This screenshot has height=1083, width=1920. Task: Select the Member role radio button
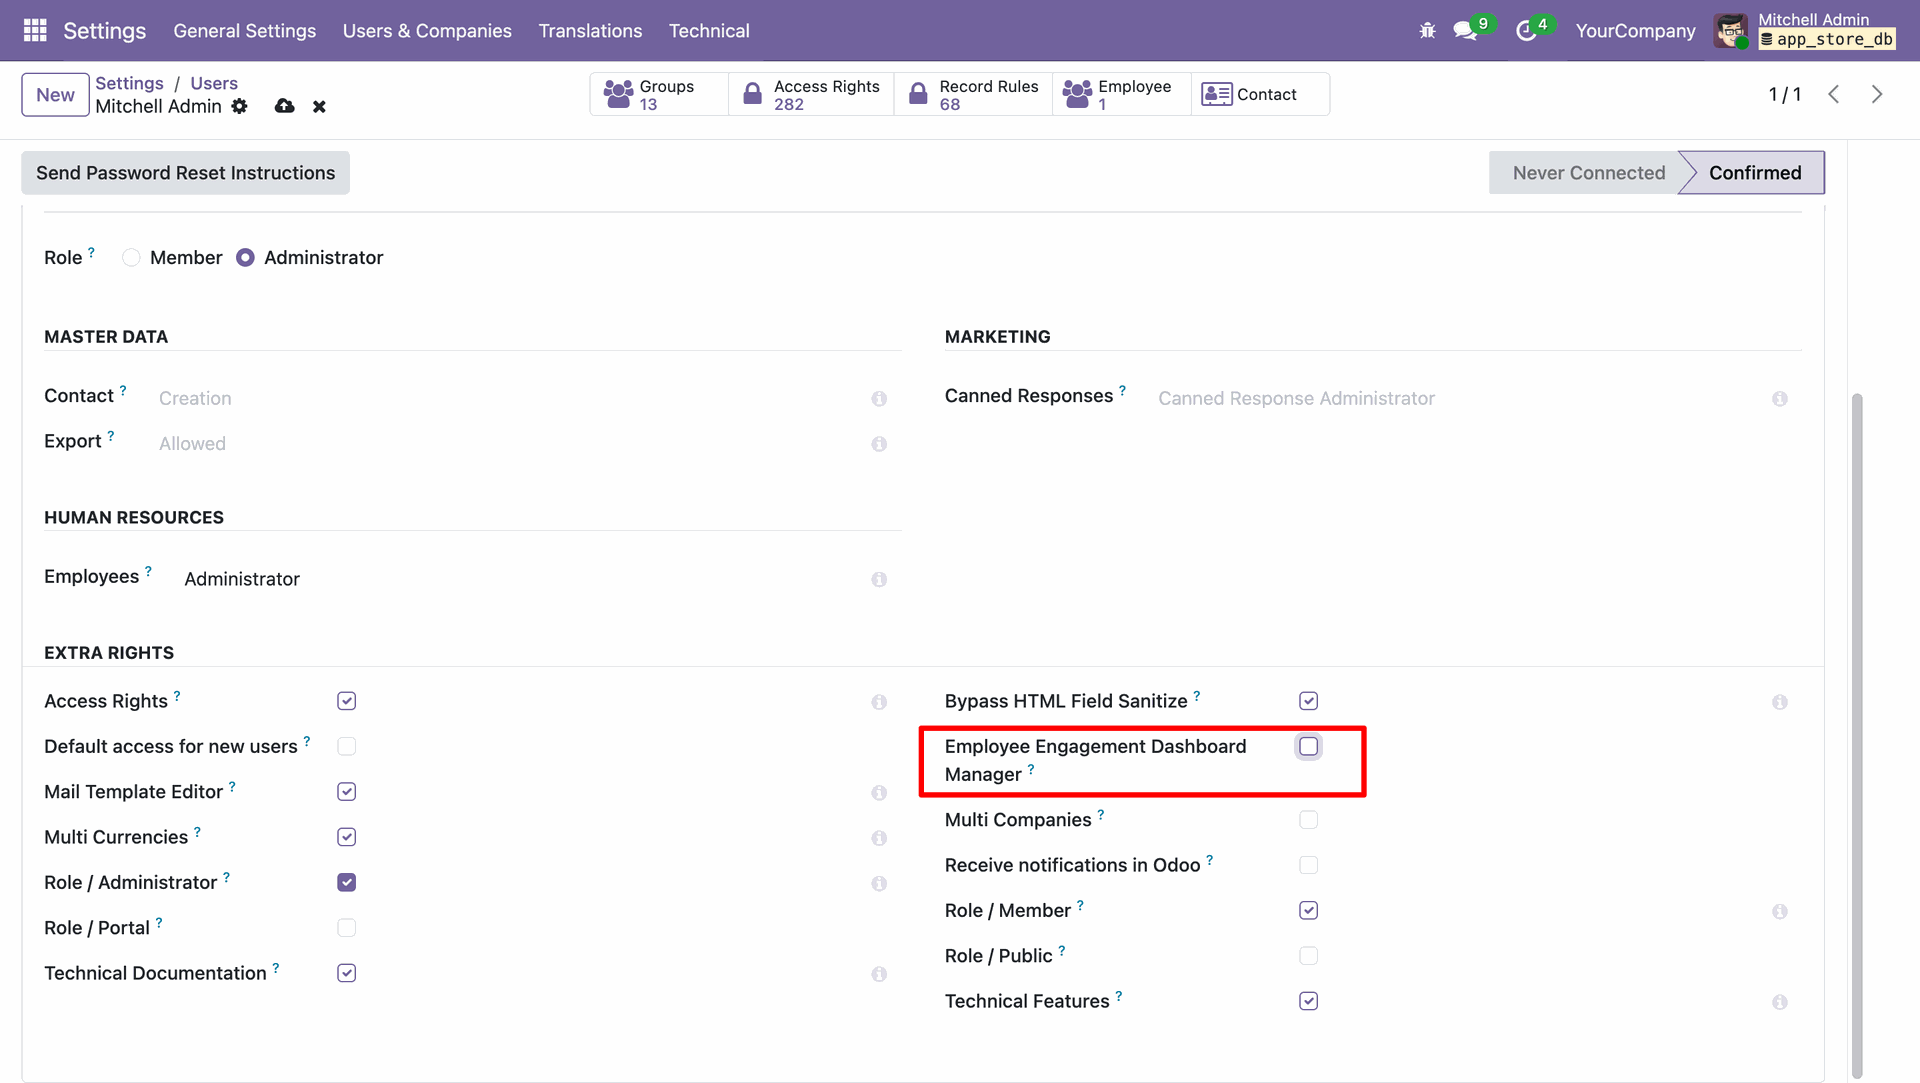tap(131, 258)
